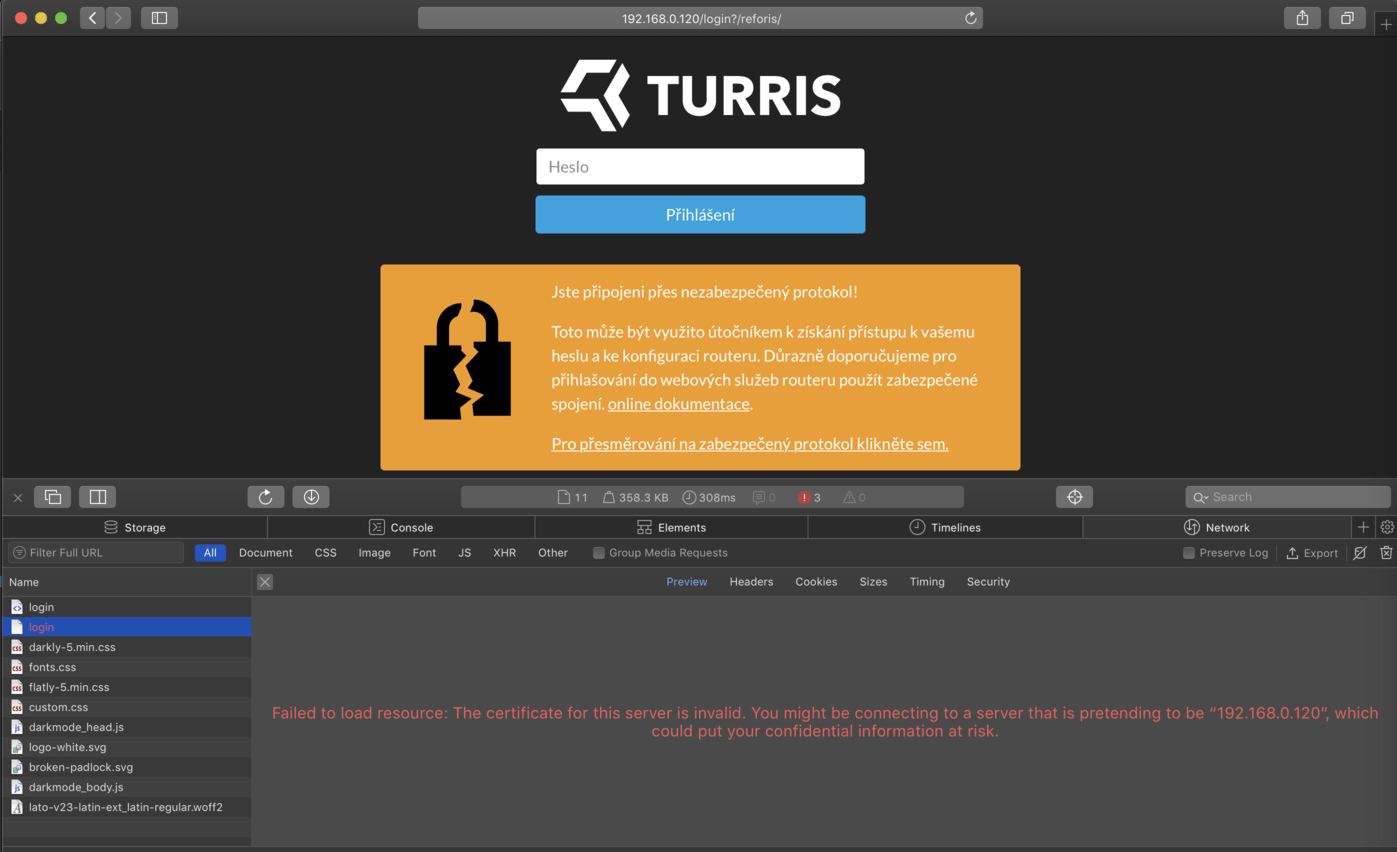Filter network requests by CSS
The width and height of the screenshot is (1397, 852).
[326, 553]
